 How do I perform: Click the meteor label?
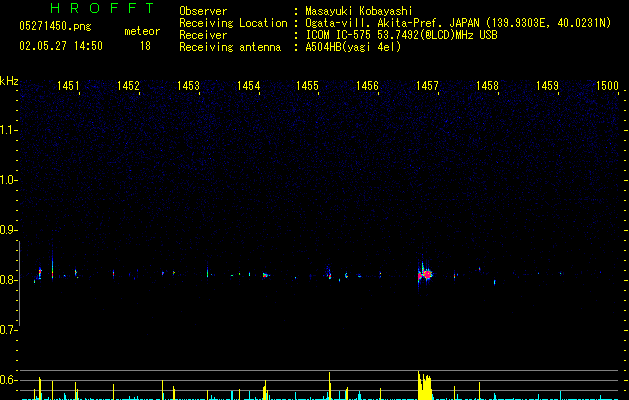[x=142, y=31]
